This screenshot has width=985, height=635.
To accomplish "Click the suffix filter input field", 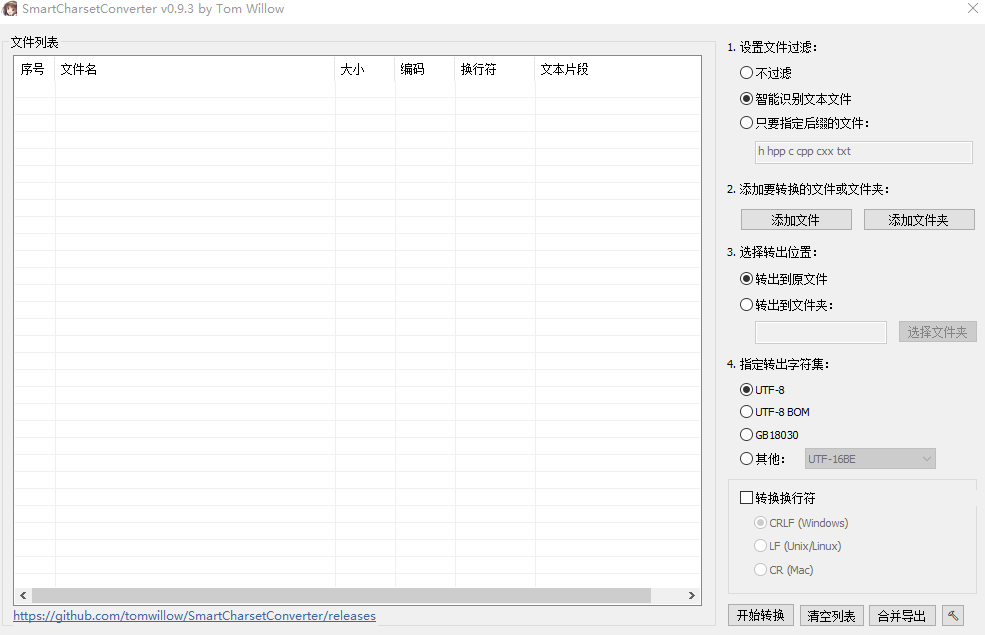I will click(864, 152).
